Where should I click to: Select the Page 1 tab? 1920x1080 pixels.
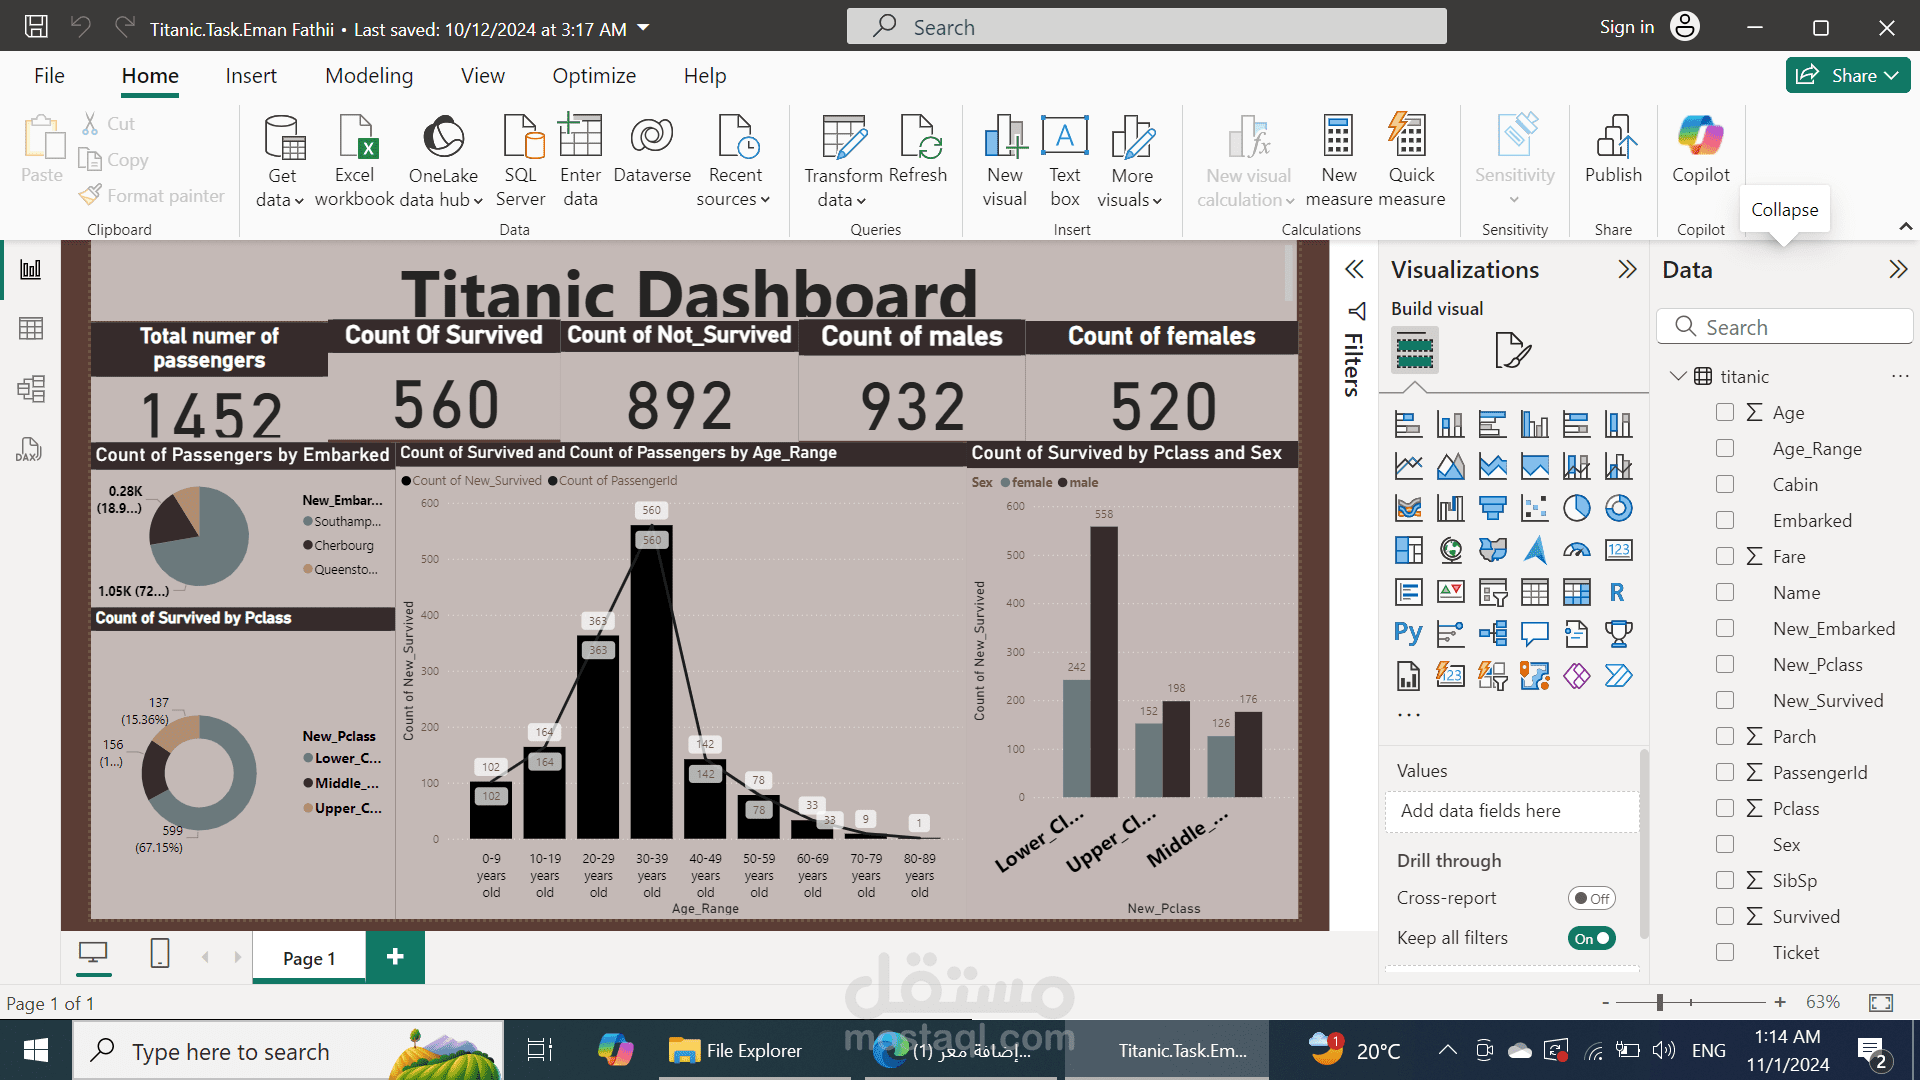(x=309, y=957)
